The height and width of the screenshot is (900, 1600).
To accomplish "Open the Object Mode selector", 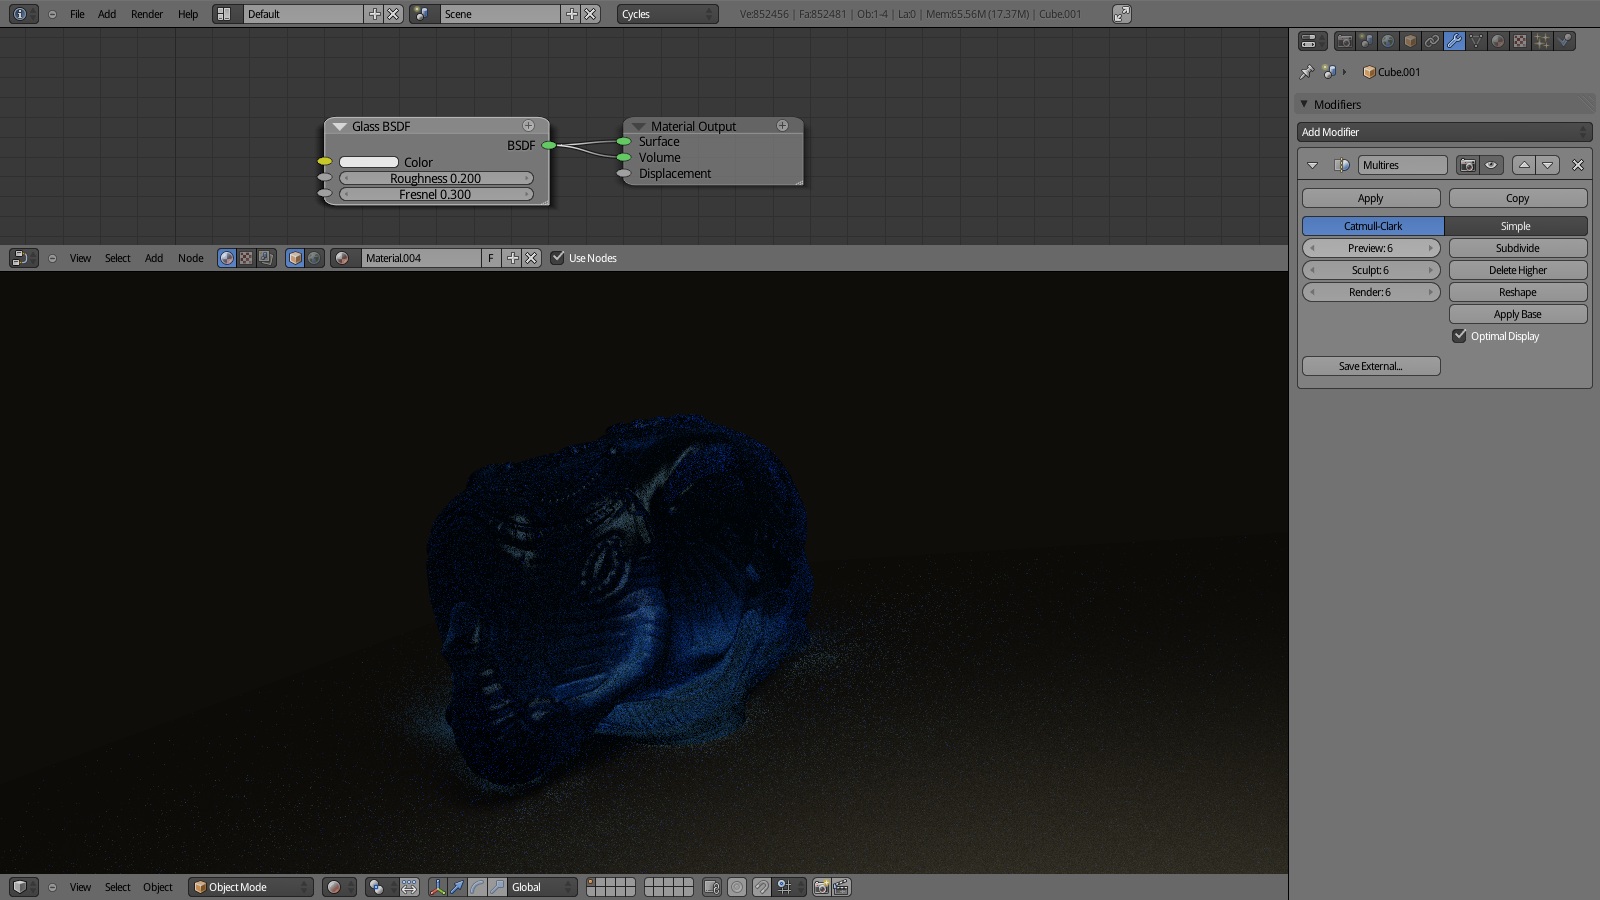I will point(251,887).
